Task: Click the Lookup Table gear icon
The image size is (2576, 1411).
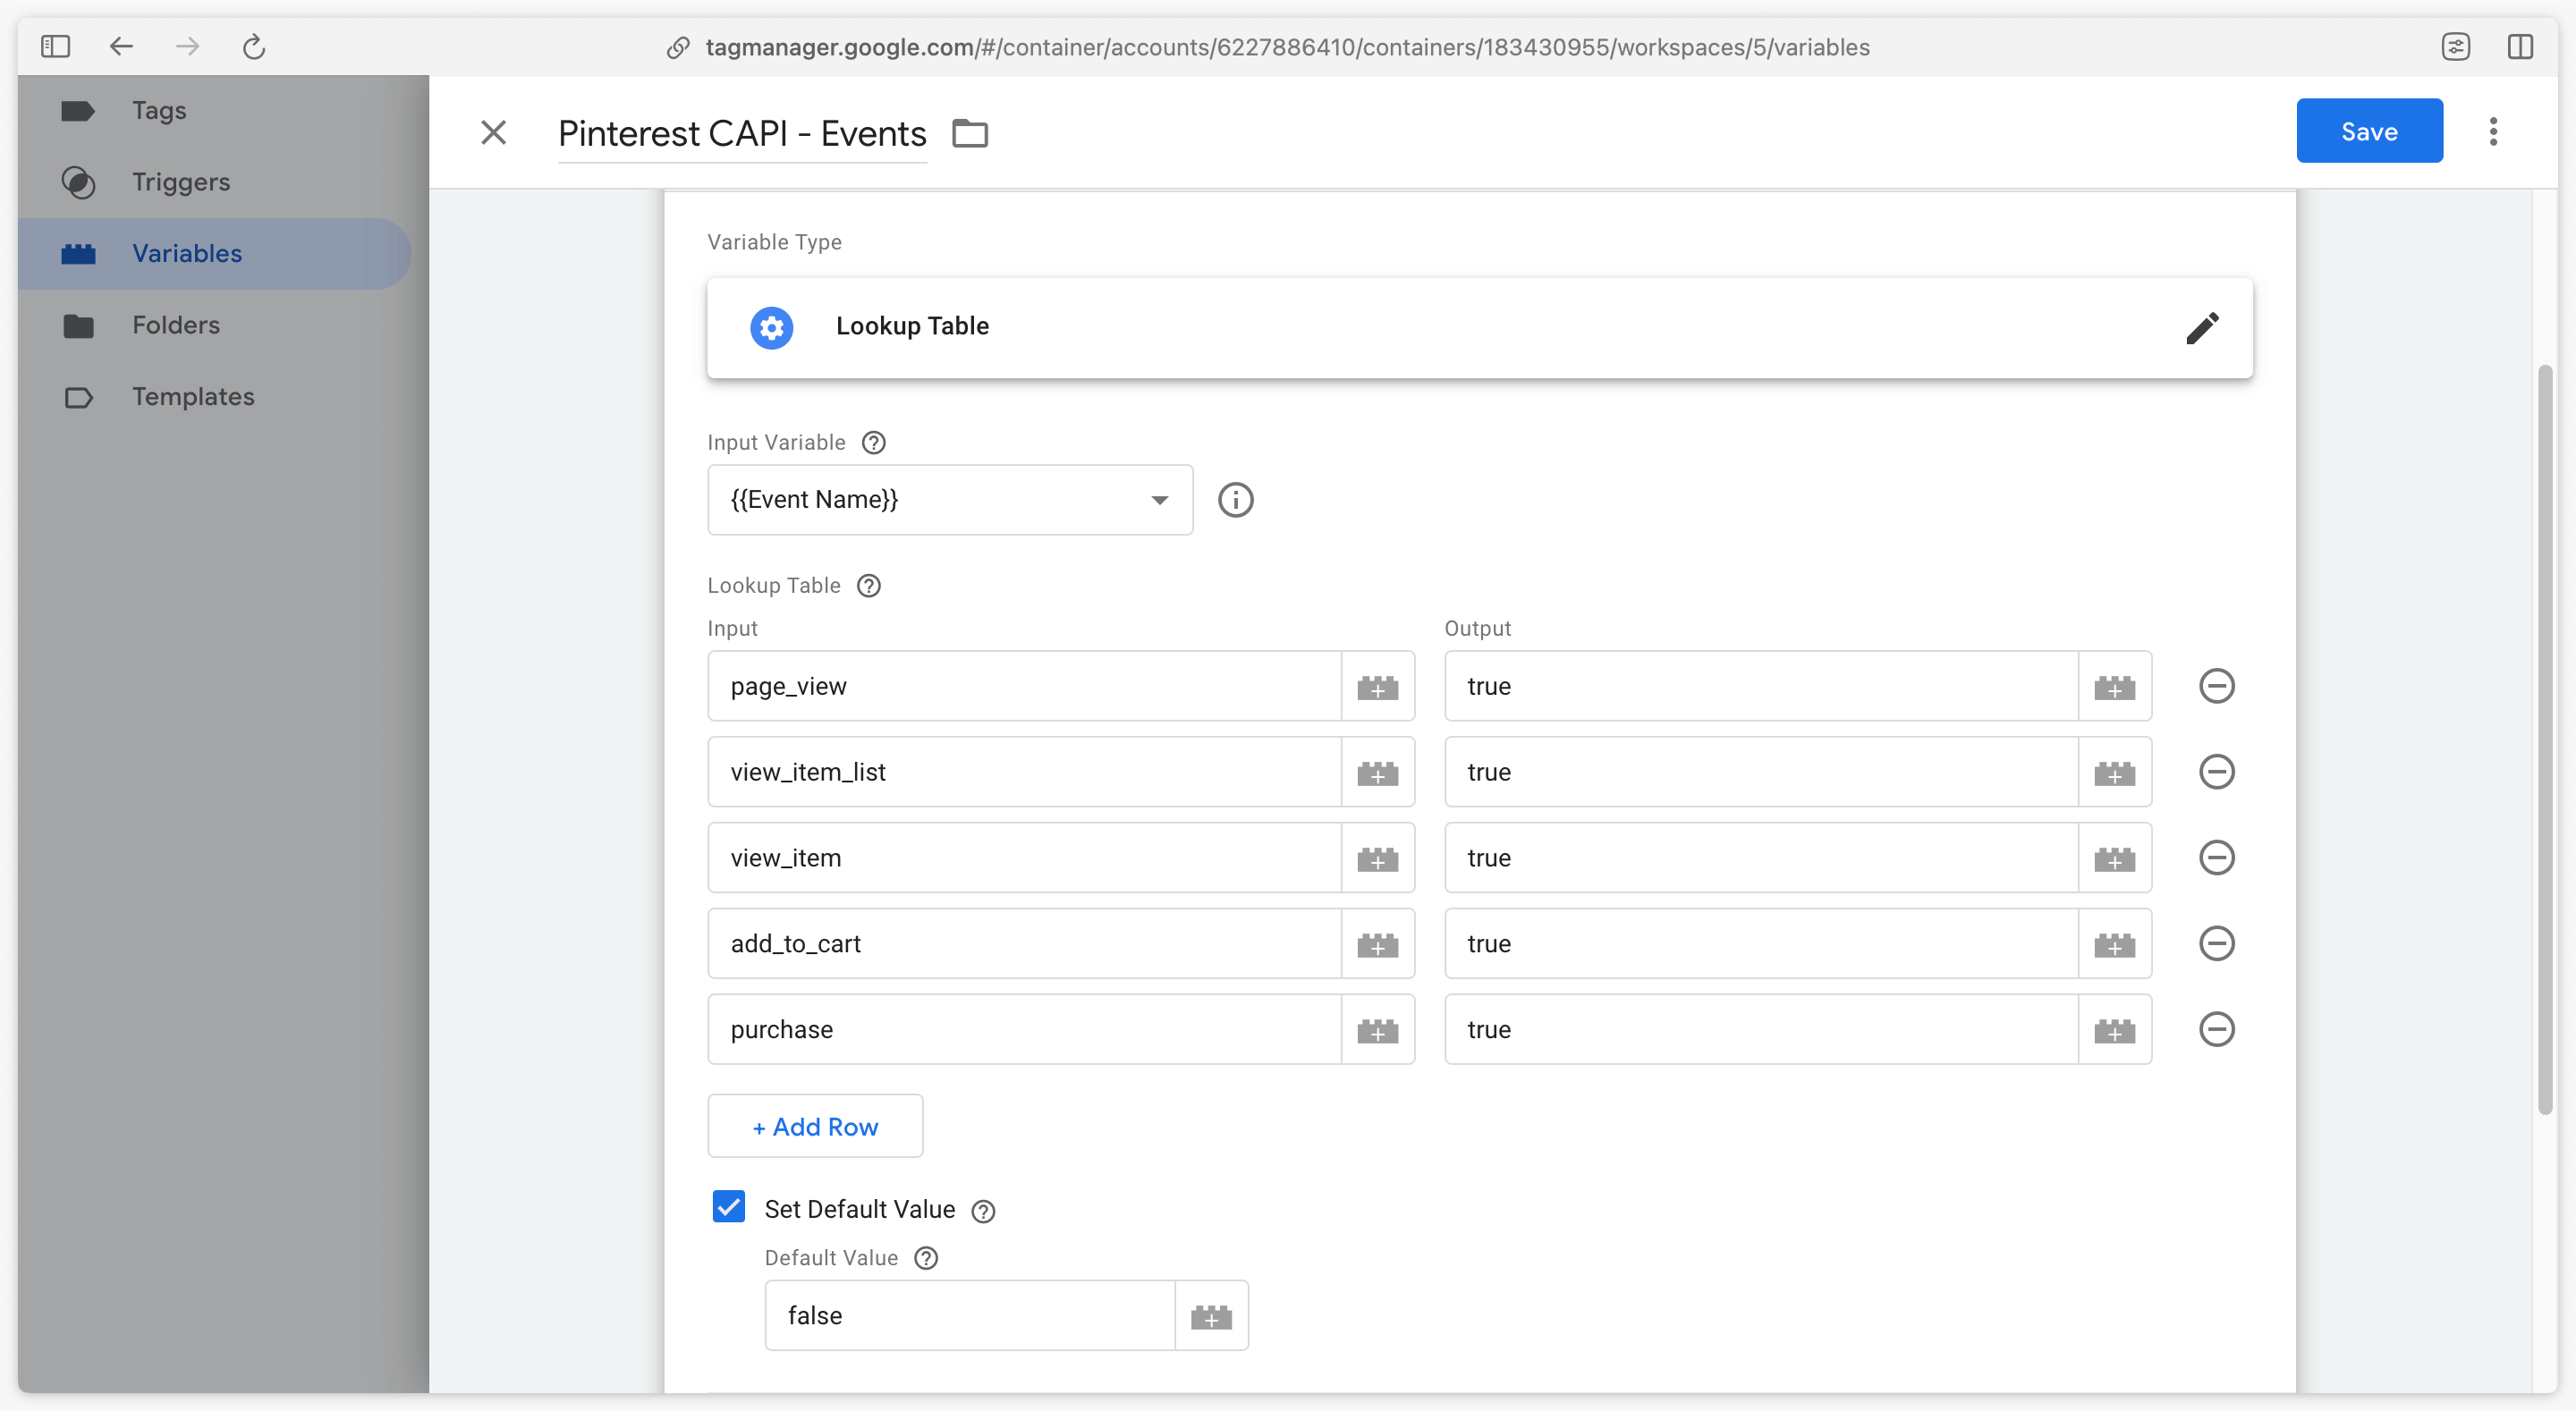Action: (x=772, y=327)
